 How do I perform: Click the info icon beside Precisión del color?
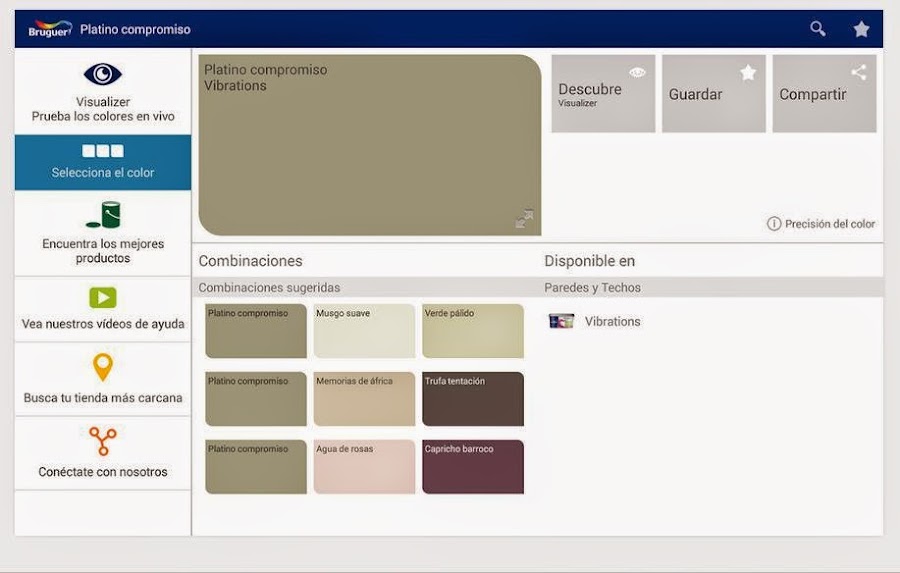click(x=774, y=223)
